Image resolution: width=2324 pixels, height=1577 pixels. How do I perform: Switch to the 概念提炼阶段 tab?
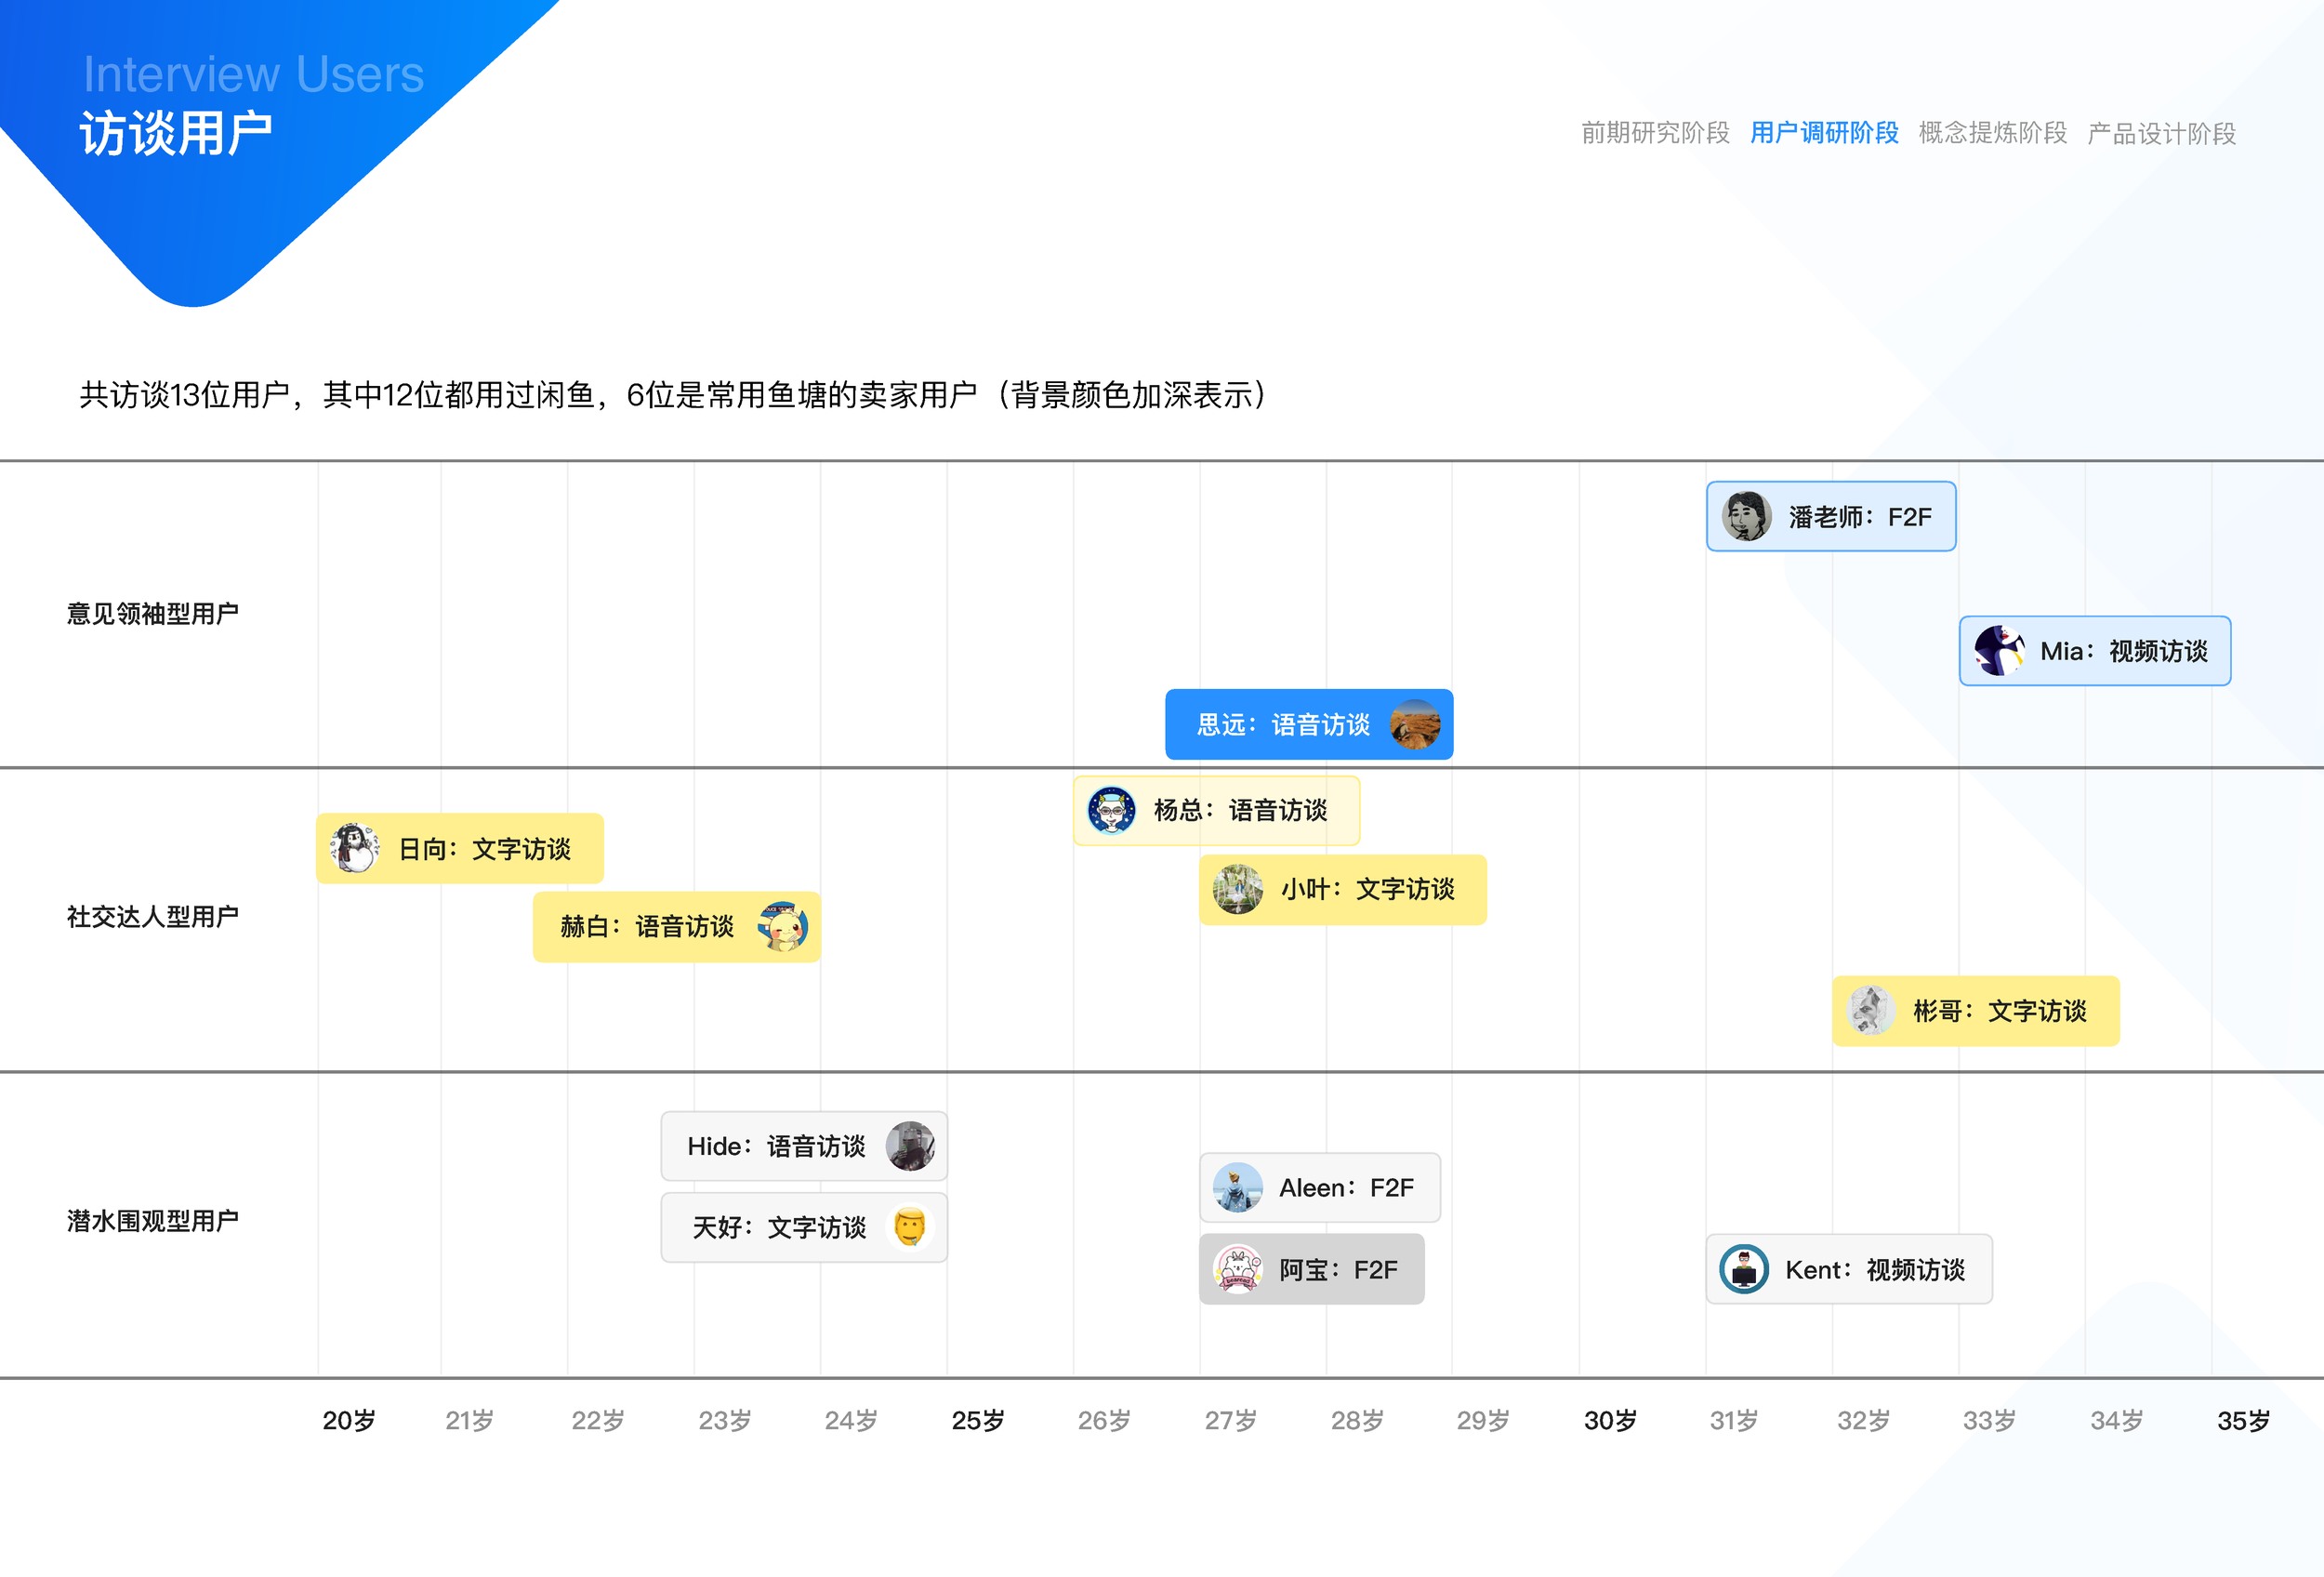[1993, 133]
